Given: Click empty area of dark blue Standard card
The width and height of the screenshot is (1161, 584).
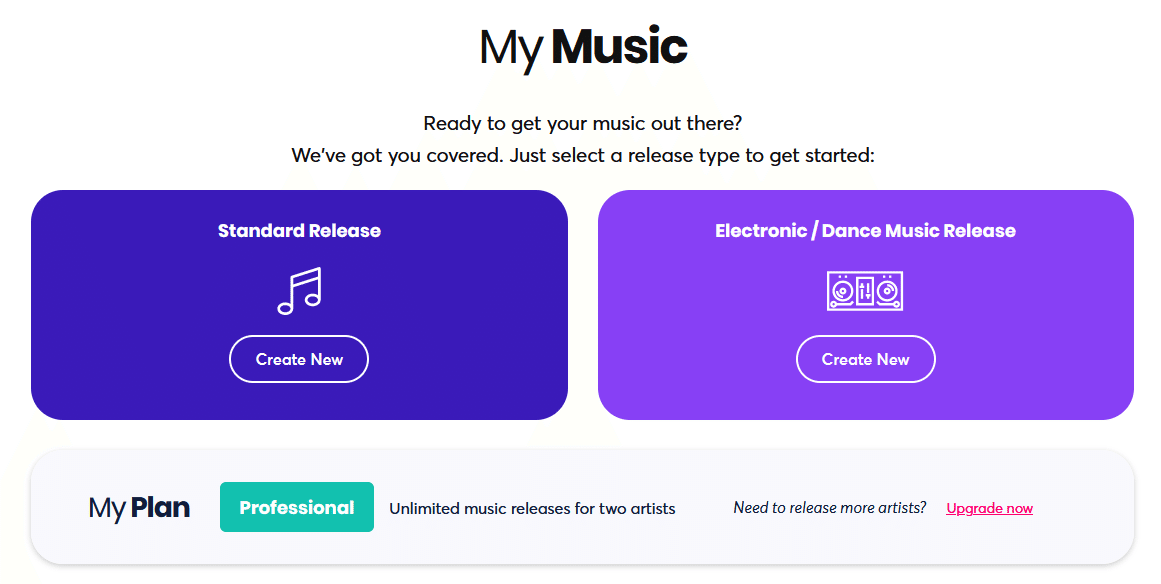Looking at the screenshot, I should pyautogui.click(x=120, y=320).
